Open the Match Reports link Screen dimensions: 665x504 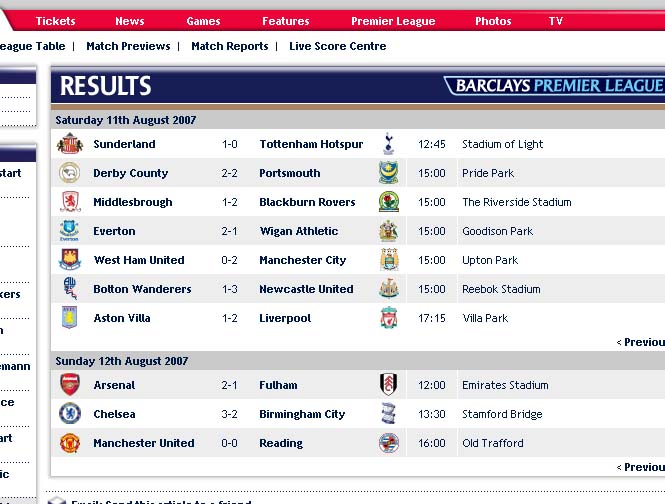point(230,46)
